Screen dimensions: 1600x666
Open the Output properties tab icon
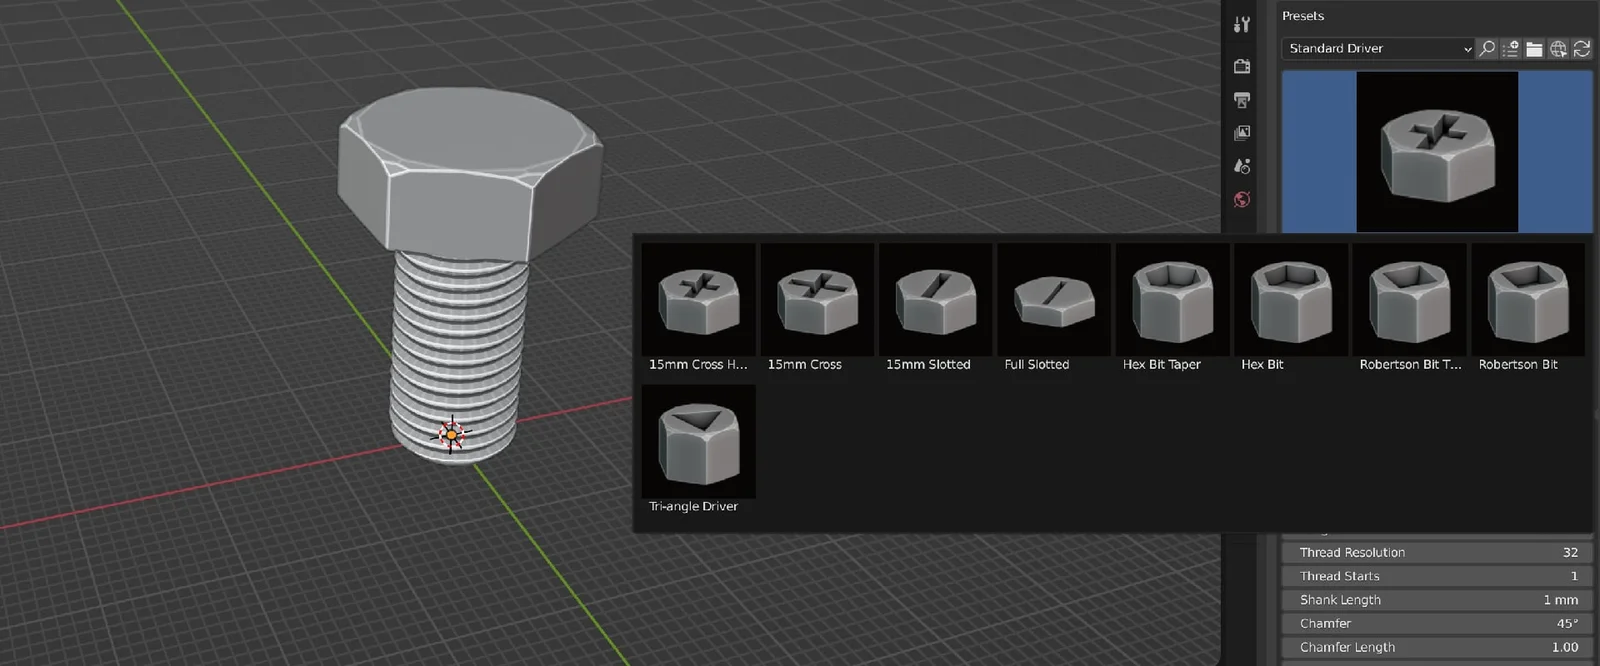click(x=1241, y=100)
